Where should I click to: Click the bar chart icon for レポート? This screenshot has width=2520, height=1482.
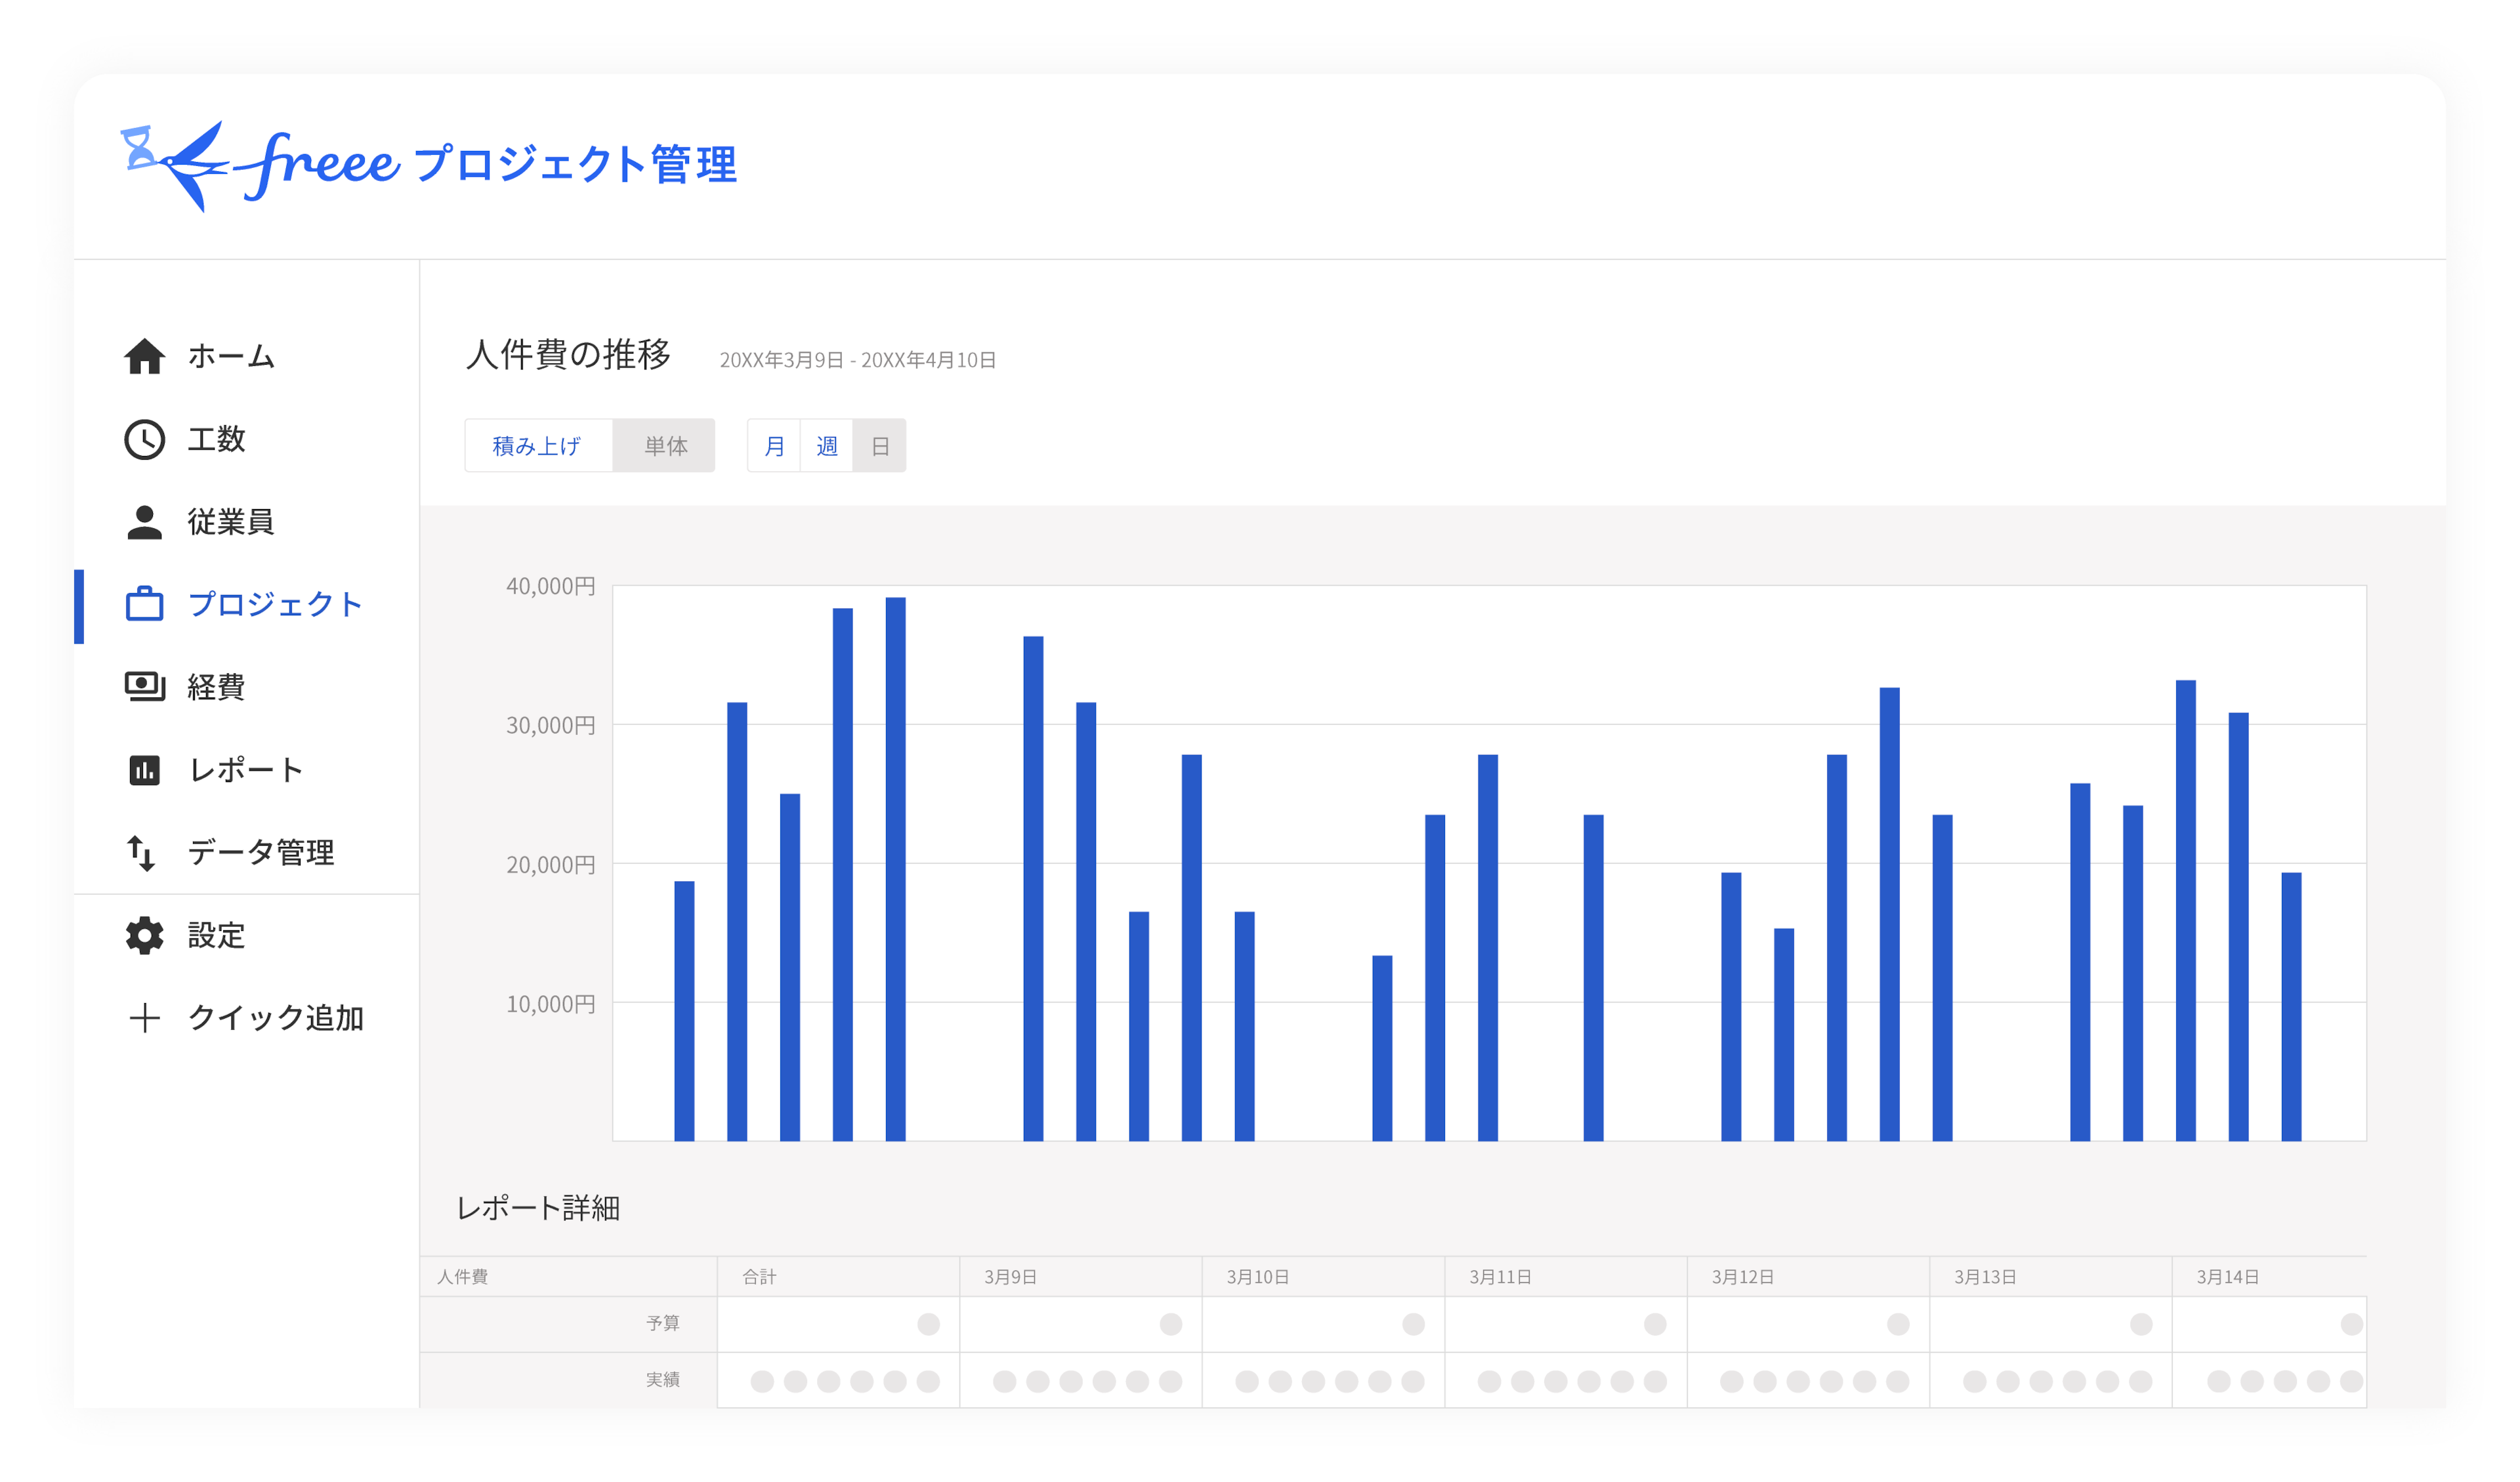(x=144, y=770)
